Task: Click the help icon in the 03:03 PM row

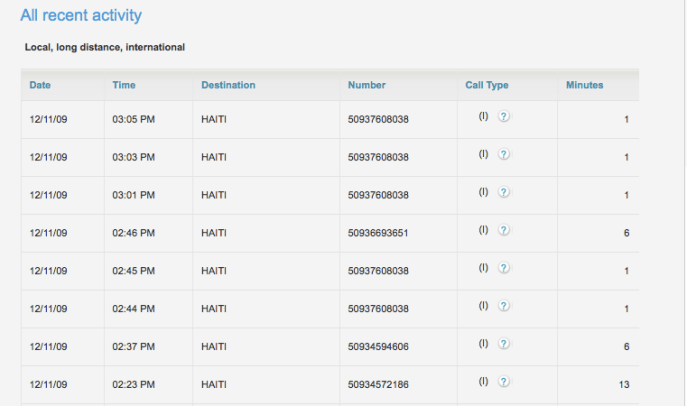Action: coord(504,154)
